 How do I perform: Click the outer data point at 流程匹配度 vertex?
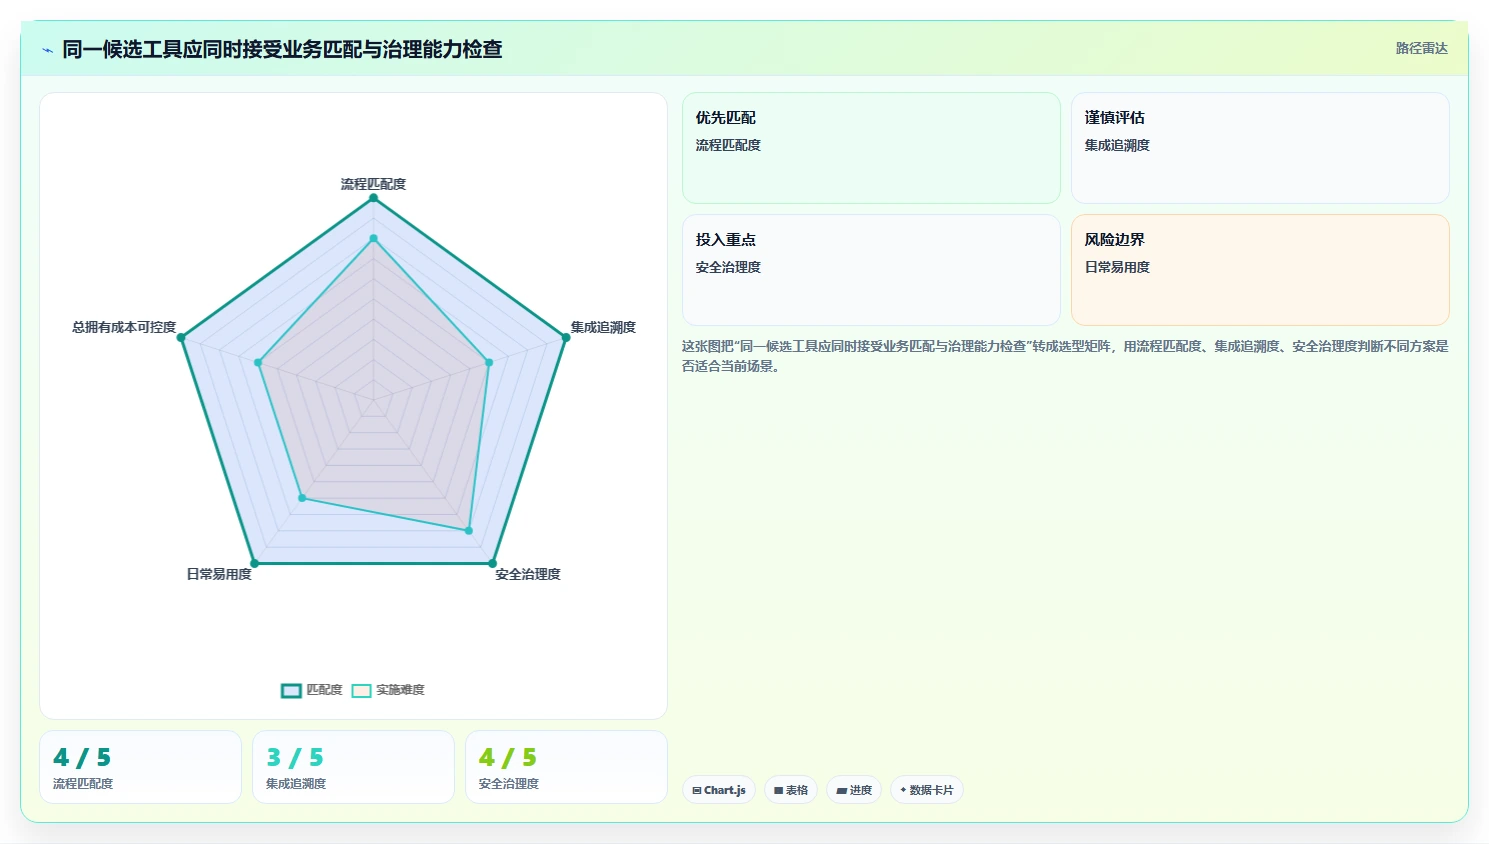tap(374, 198)
